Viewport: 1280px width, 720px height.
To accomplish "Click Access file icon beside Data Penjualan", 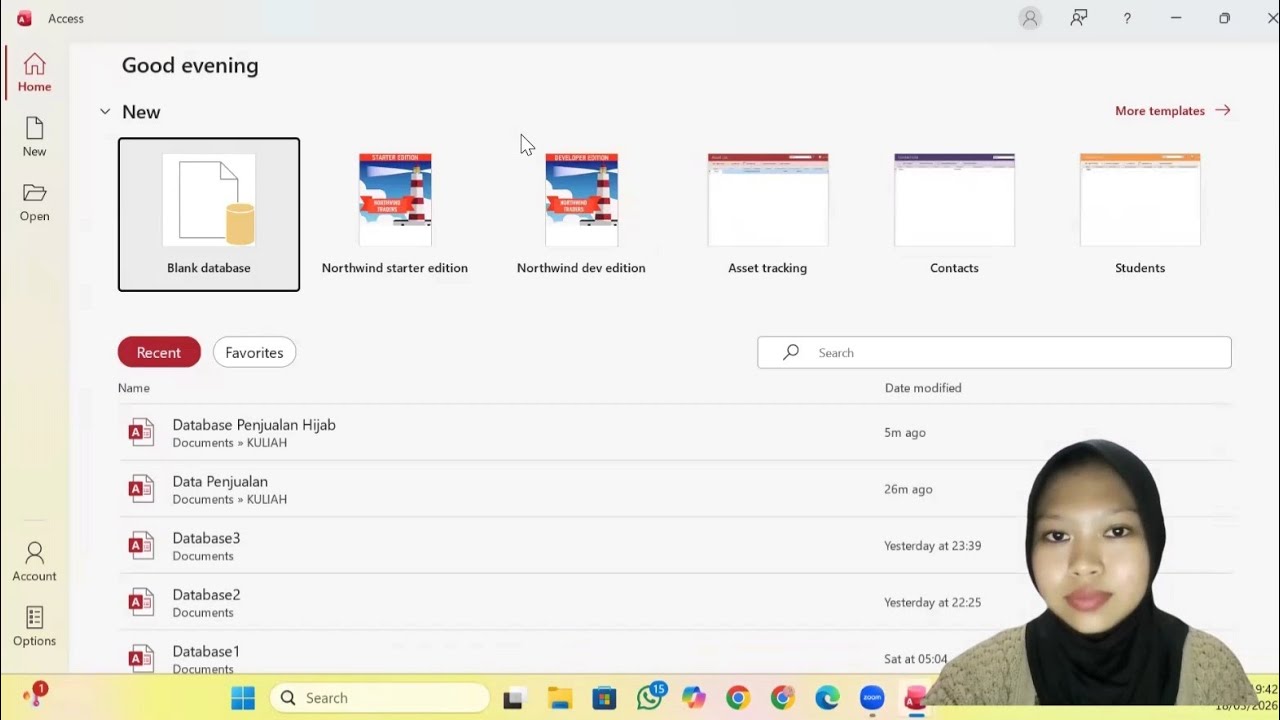I will (141, 489).
